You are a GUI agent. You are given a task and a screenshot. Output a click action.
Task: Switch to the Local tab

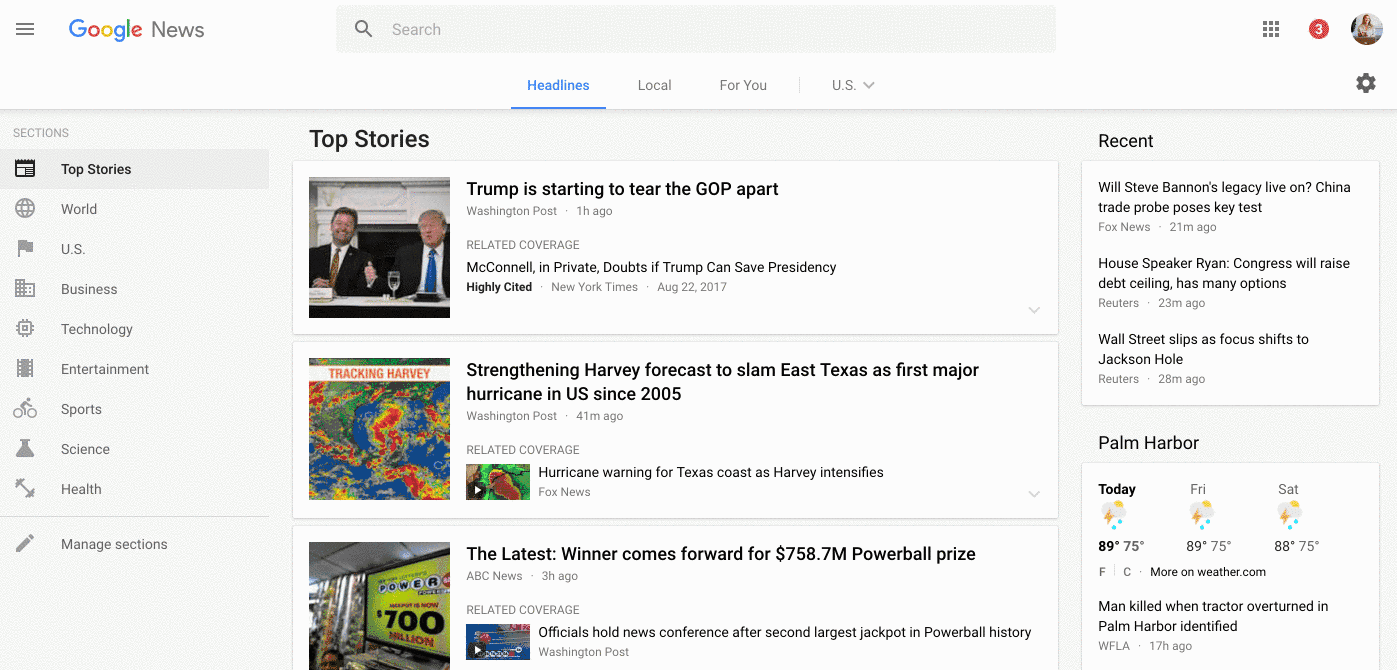[654, 85]
